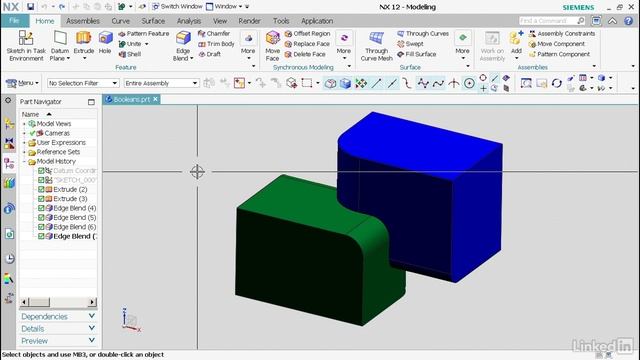Image resolution: width=640 pixels, height=360 pixels.
Task: Switch to the Surface ribbon tab
Action: [153, 21]
